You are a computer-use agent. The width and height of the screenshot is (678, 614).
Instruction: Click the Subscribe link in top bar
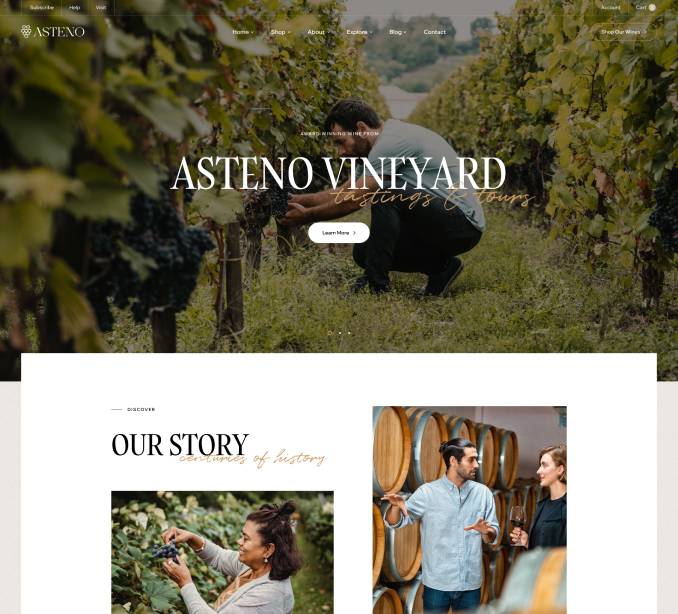point(42,7)
